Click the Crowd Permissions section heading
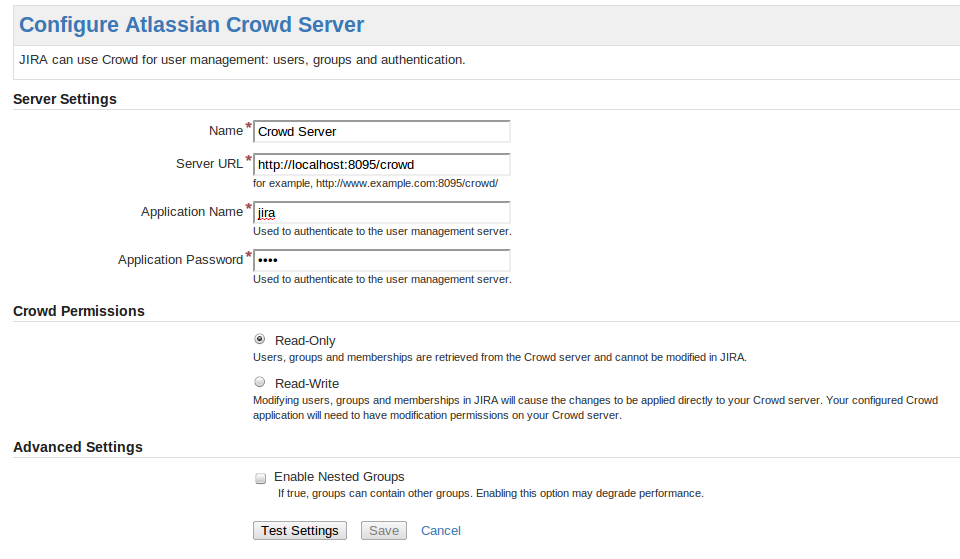 [79, 311]
